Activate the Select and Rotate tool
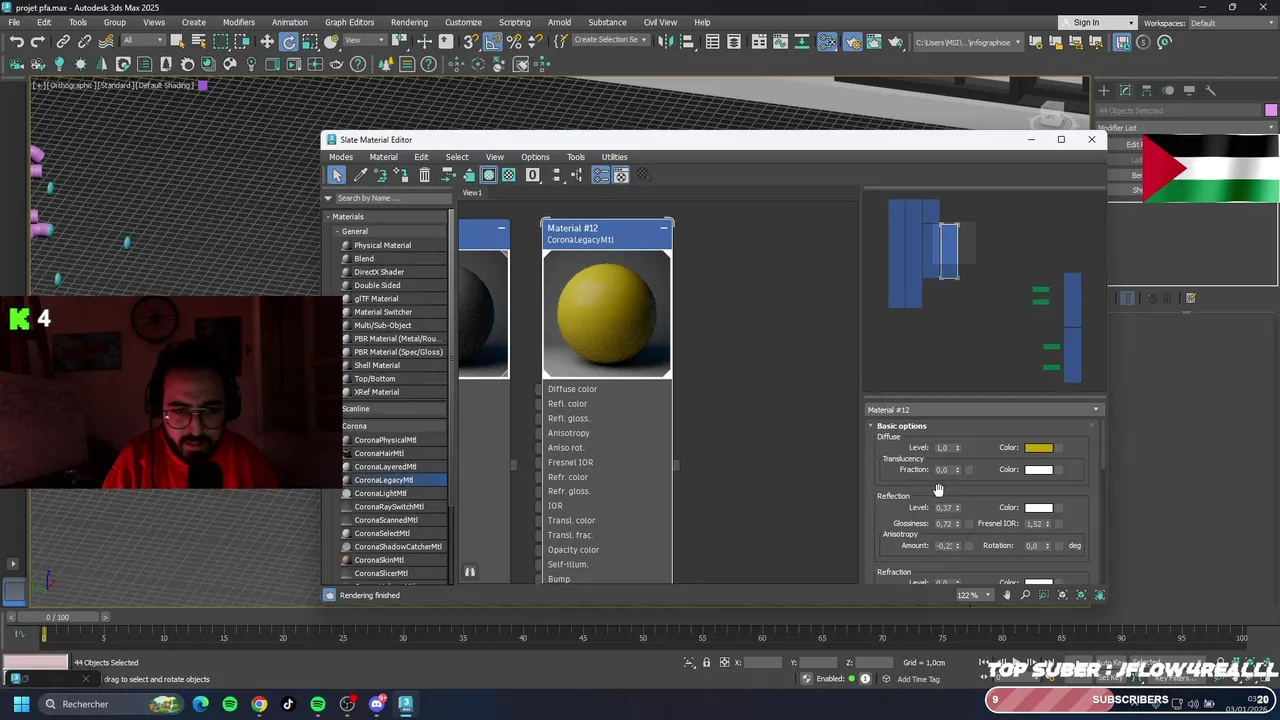The width and height of the screenshot is (1280, 720). [289, 42]
